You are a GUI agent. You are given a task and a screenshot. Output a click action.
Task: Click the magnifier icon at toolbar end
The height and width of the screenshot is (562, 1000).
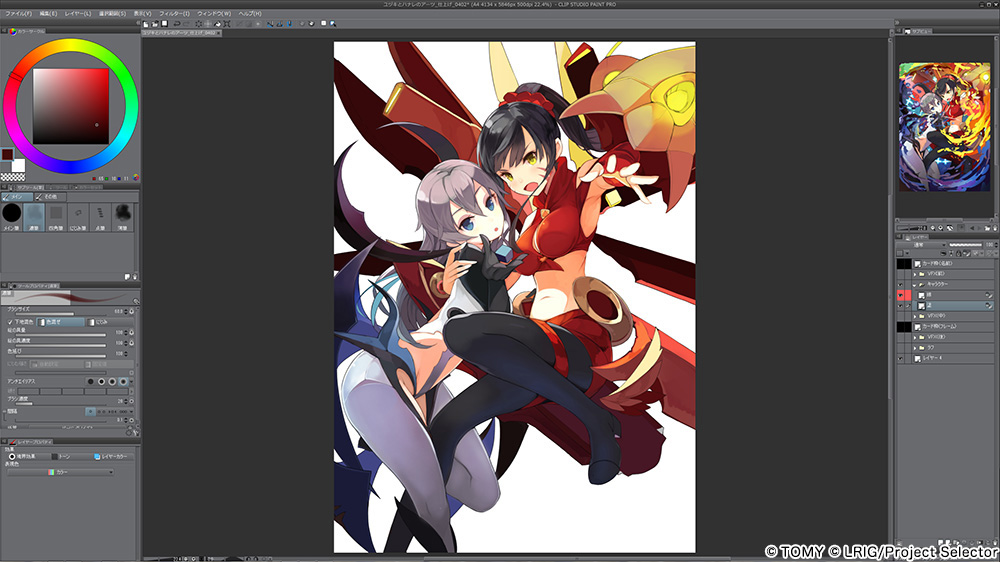(333, 24)
